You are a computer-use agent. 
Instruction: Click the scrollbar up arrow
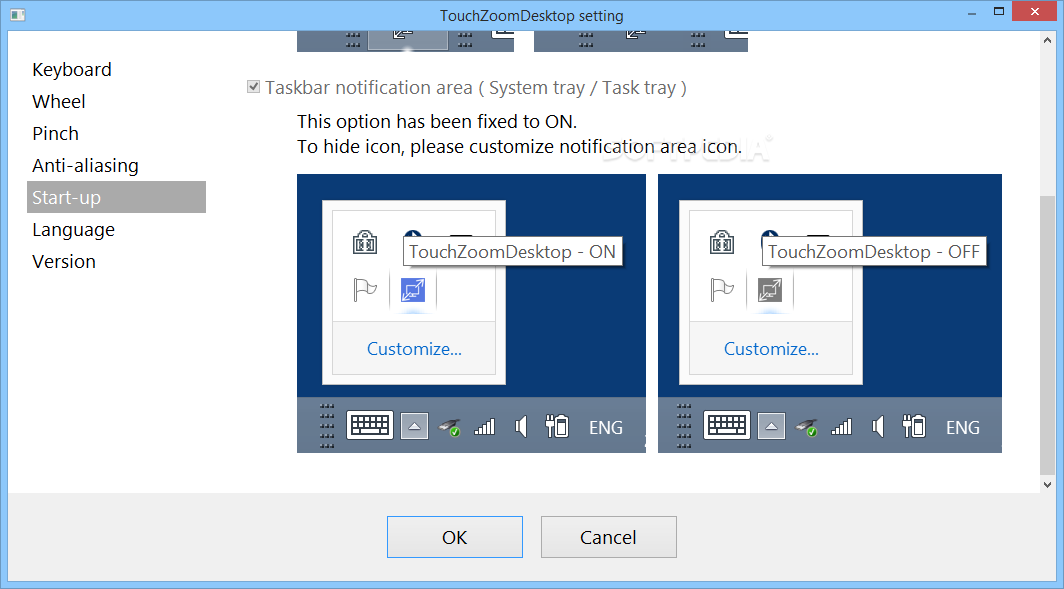(1047, 40)
